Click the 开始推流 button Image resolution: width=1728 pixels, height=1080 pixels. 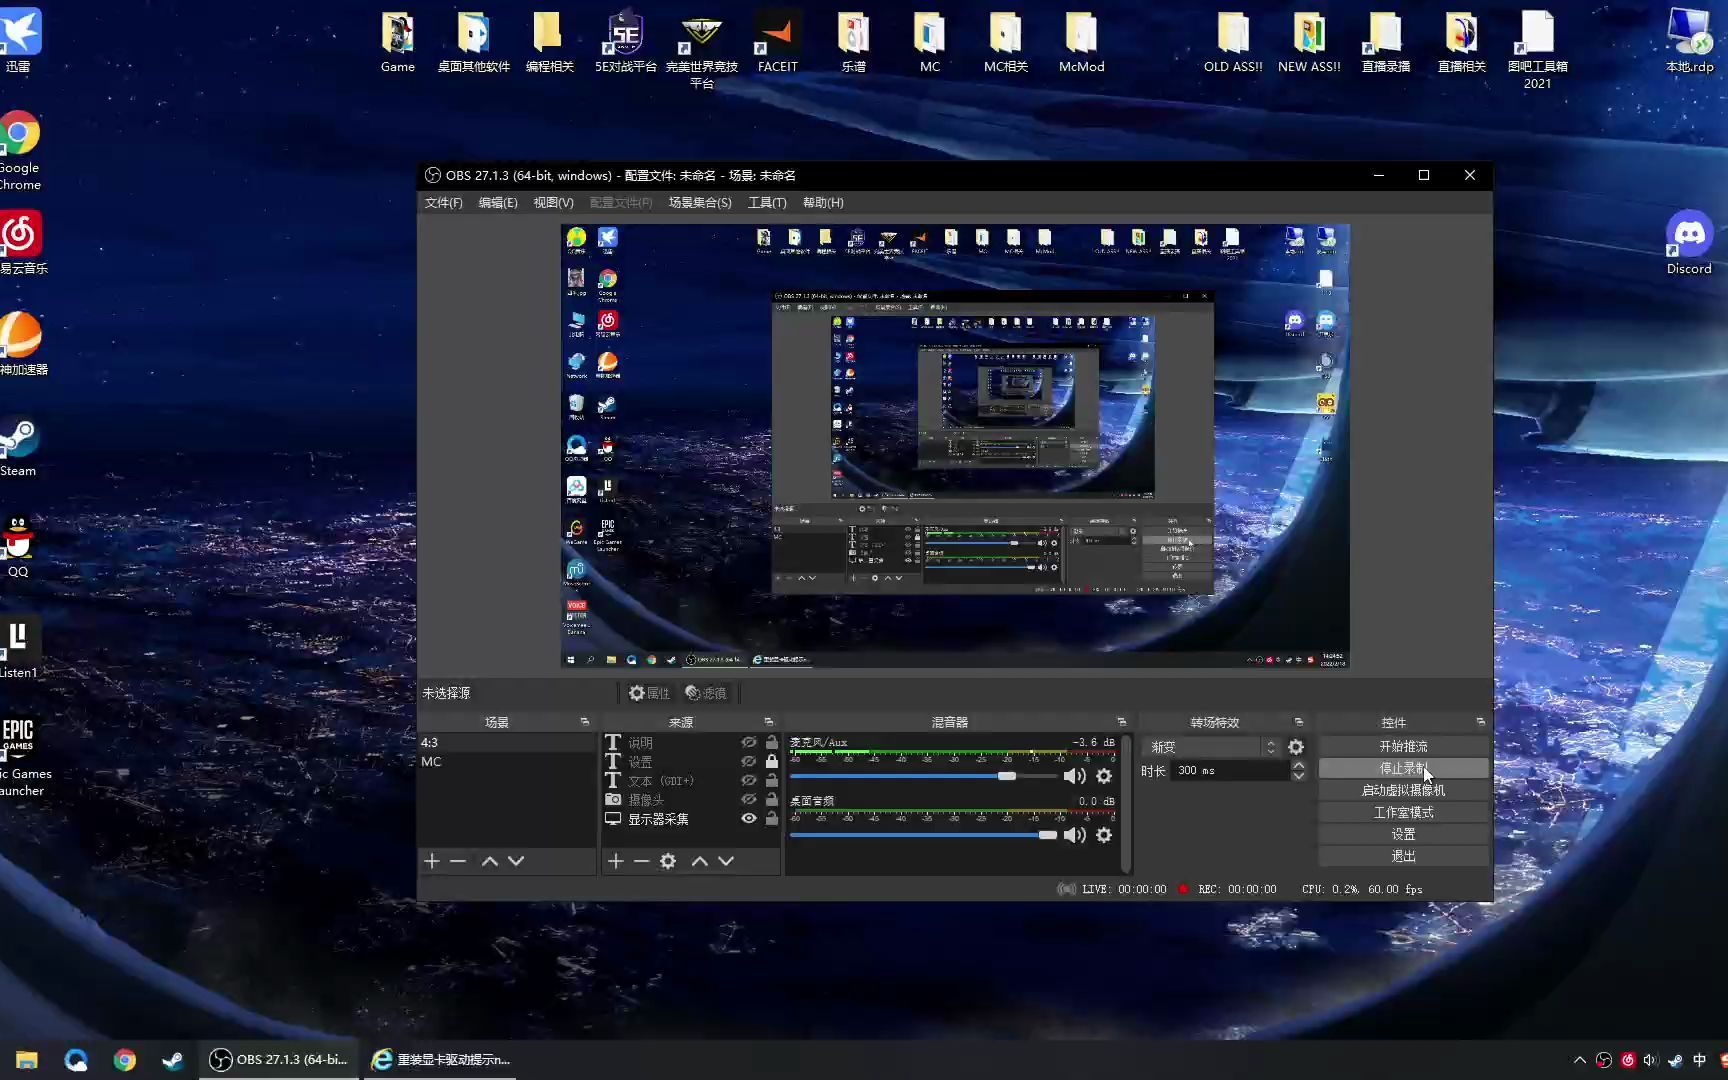click(1403, 747)
